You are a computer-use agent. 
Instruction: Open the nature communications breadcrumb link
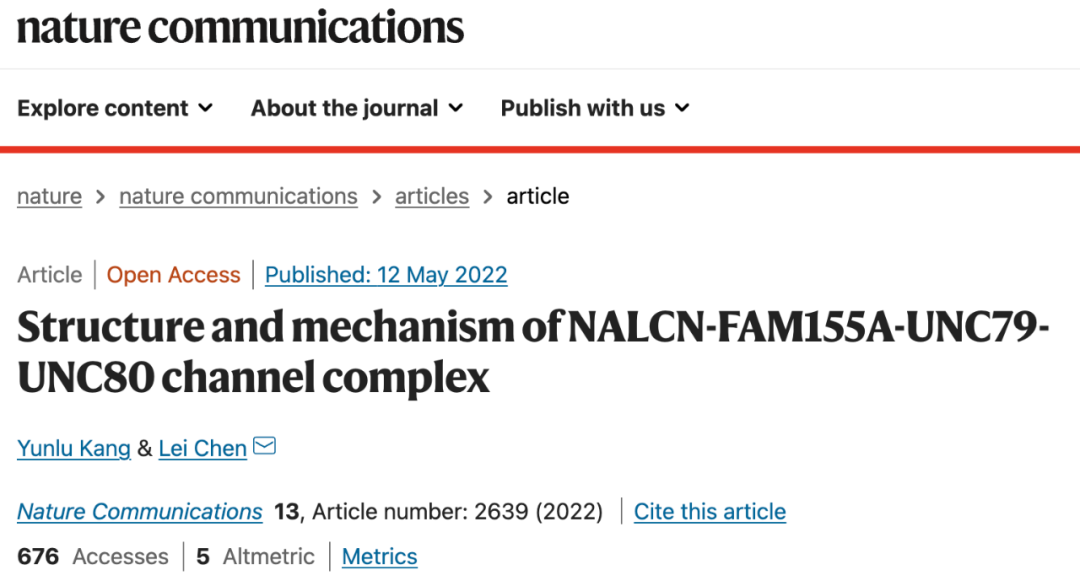click(238, 196)
